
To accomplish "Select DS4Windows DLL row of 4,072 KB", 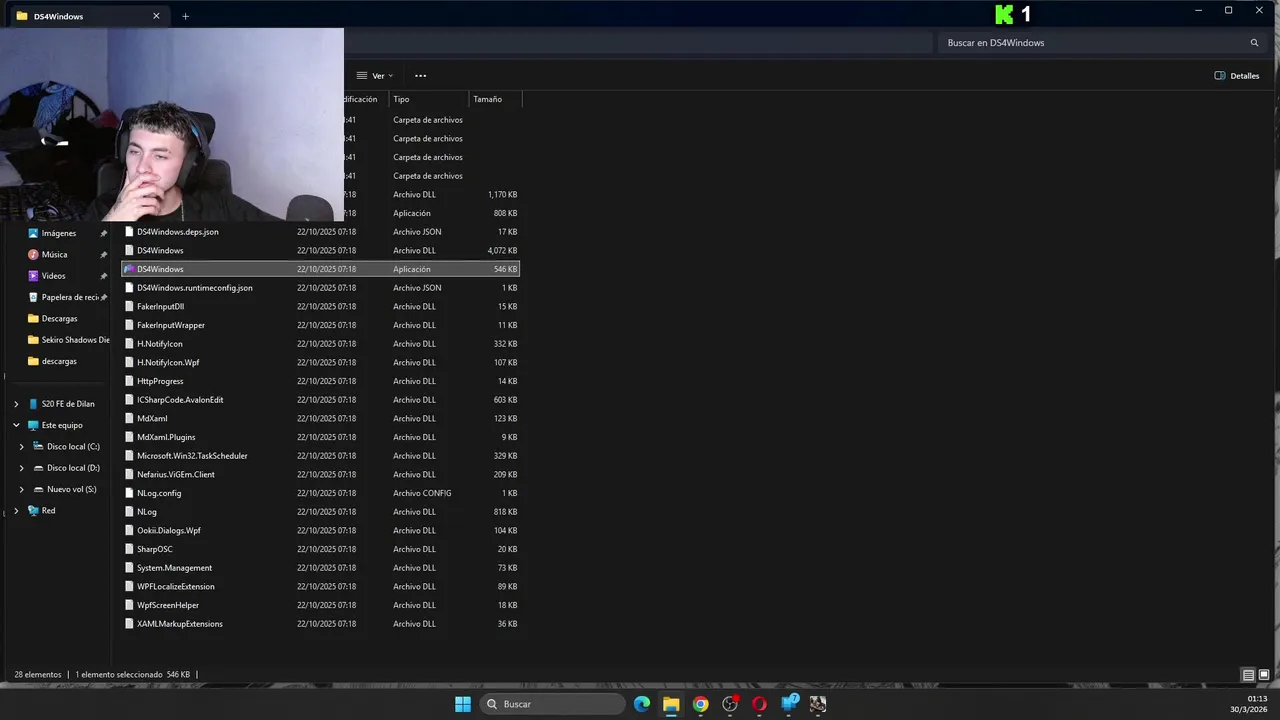I will [x=320, y=250].
